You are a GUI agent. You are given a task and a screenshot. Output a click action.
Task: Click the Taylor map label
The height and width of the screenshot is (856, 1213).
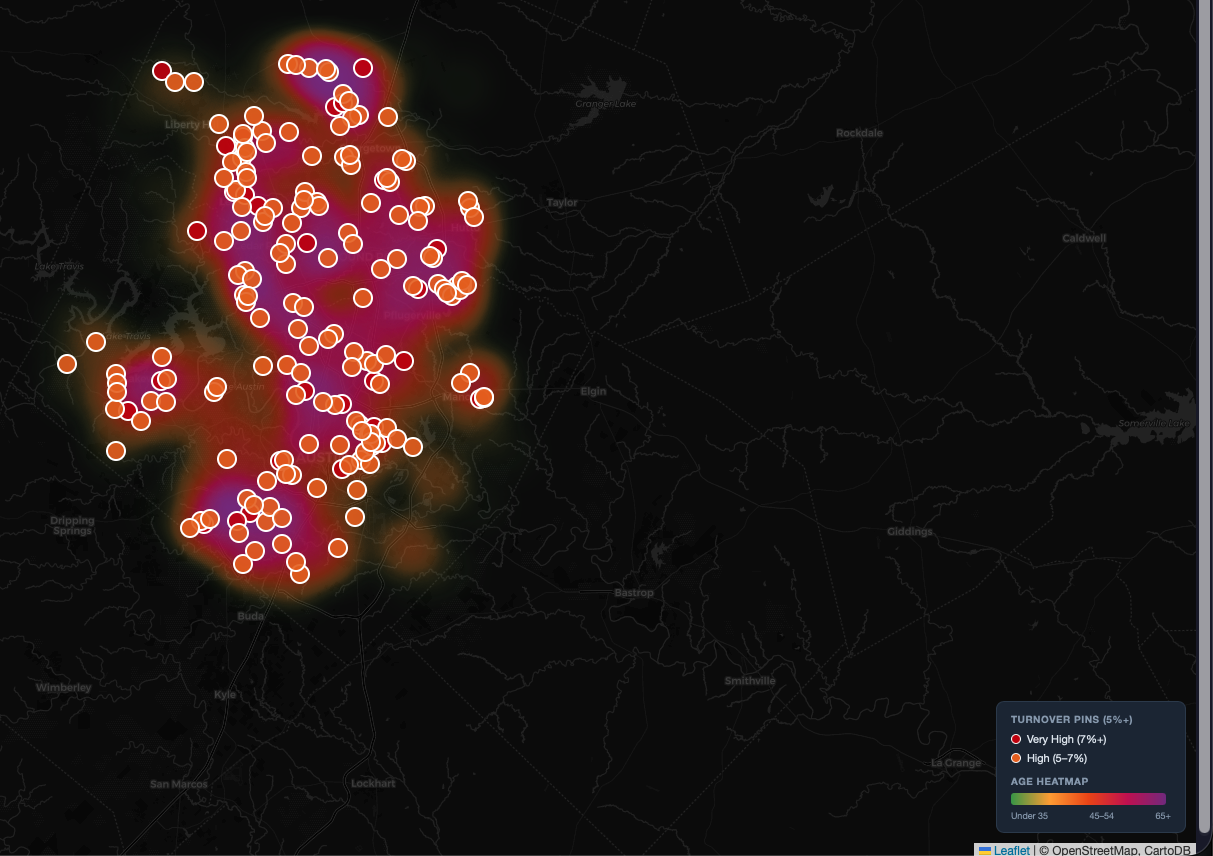[x=562, y=202]
